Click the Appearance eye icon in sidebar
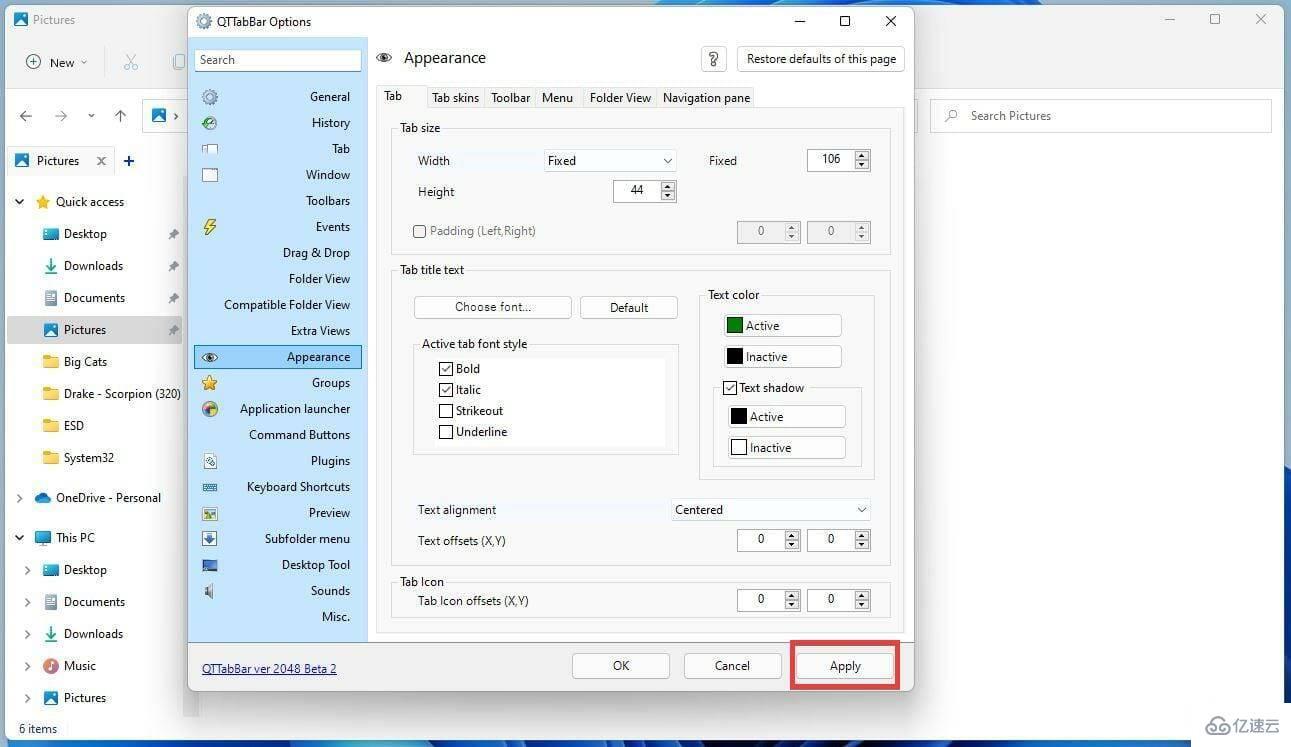Image resolution: width=1291 pixels, height=747 pixels. coord(210,357)
